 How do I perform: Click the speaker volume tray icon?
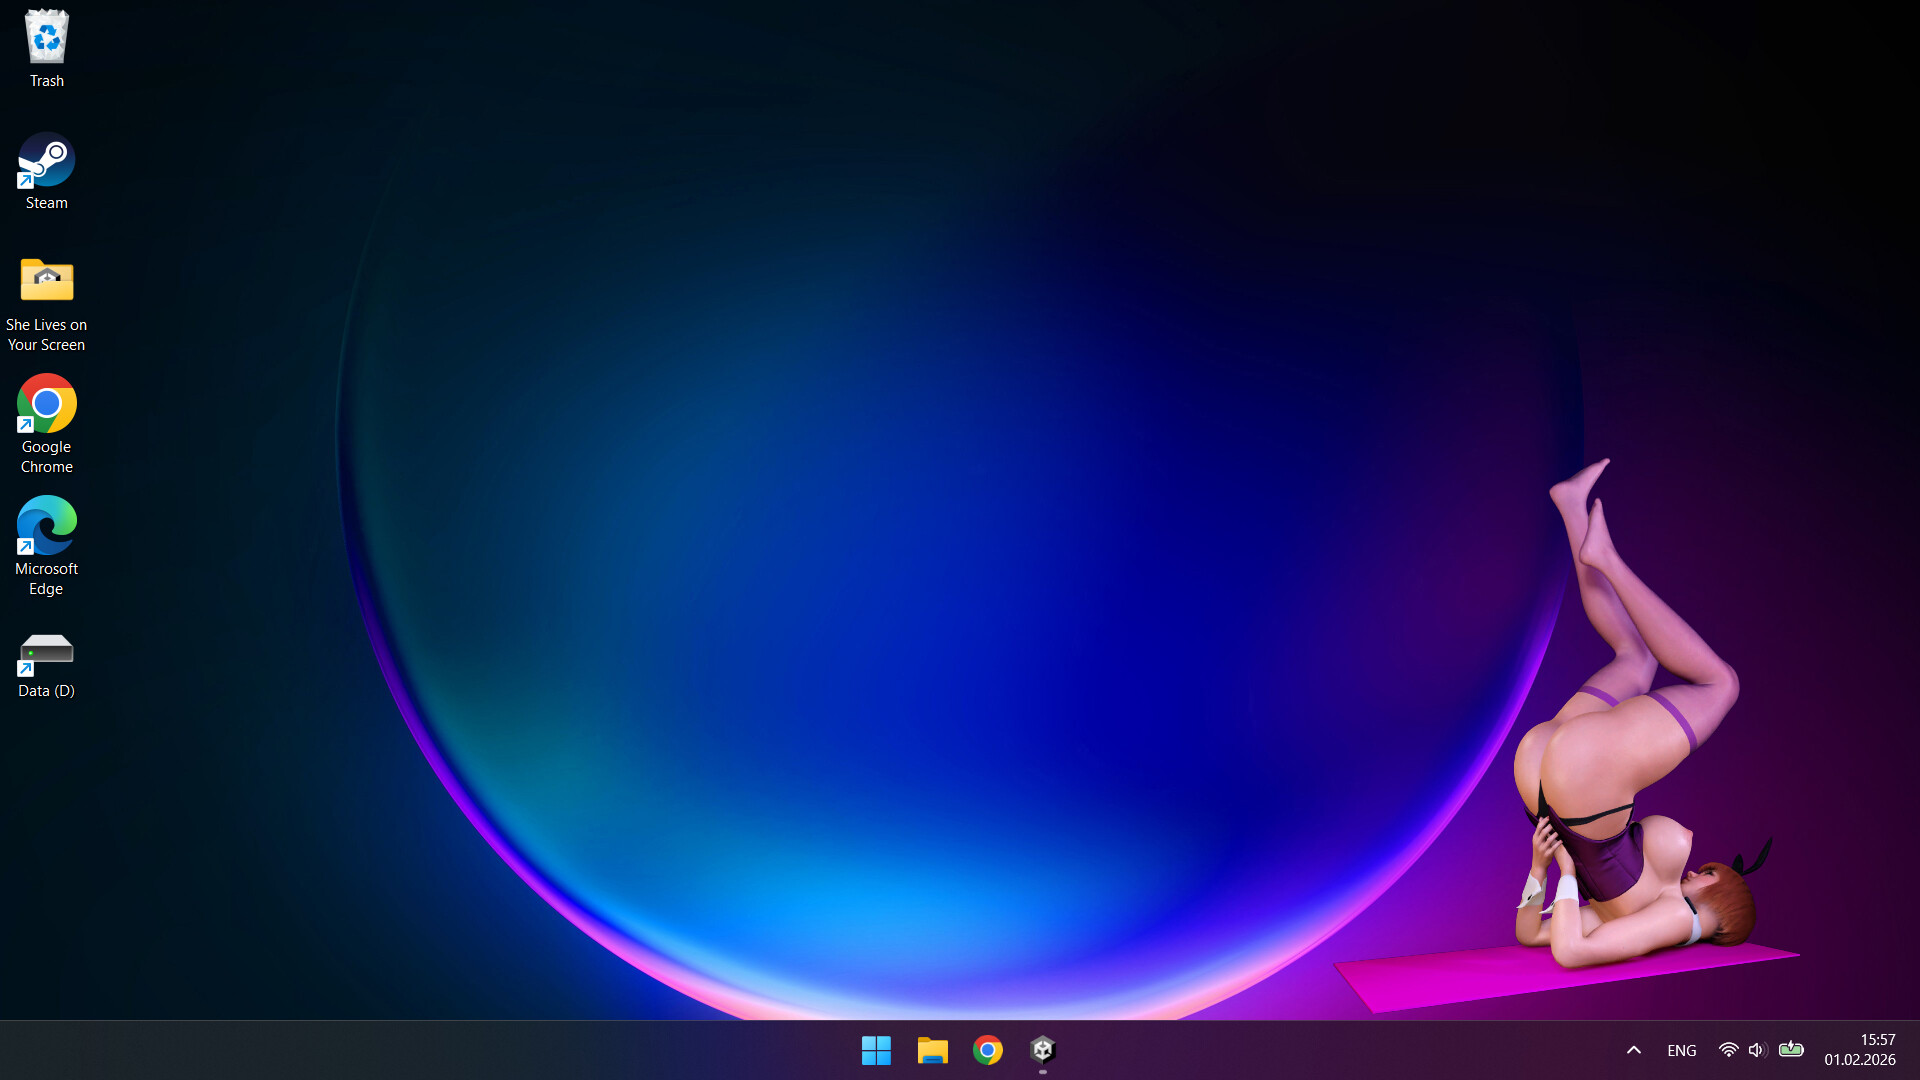[x=1757, y=1050]
